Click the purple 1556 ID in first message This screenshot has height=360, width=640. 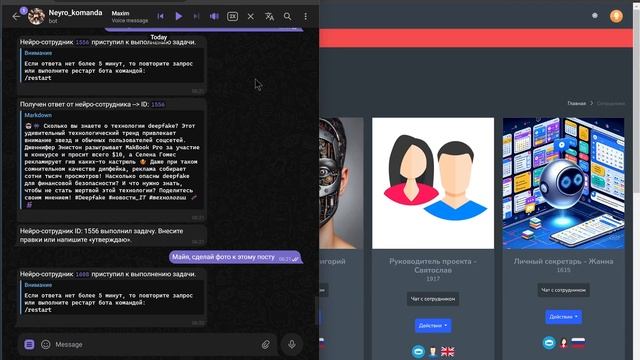pyautogui.click(x=82, y=42)
